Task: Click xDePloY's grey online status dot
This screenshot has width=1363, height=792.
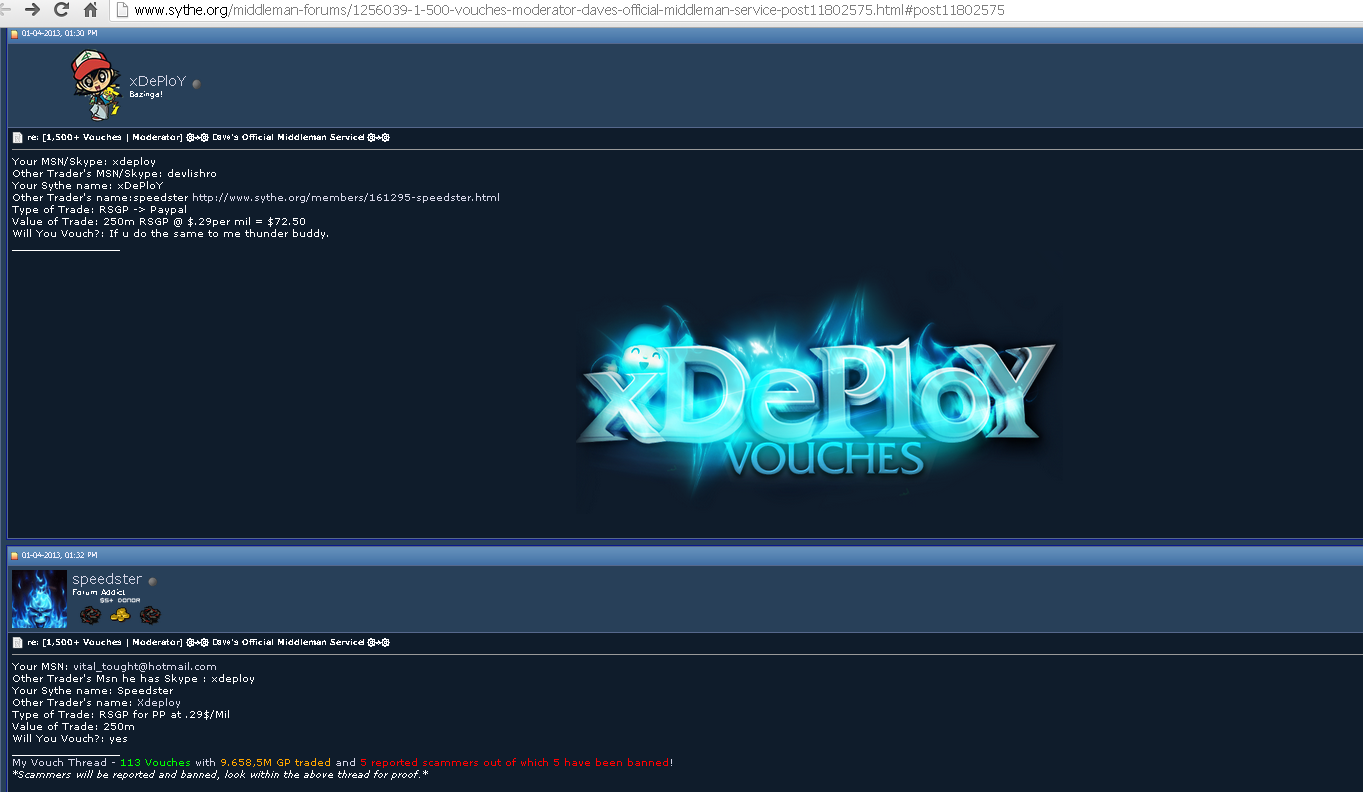Action: point(196,84)
